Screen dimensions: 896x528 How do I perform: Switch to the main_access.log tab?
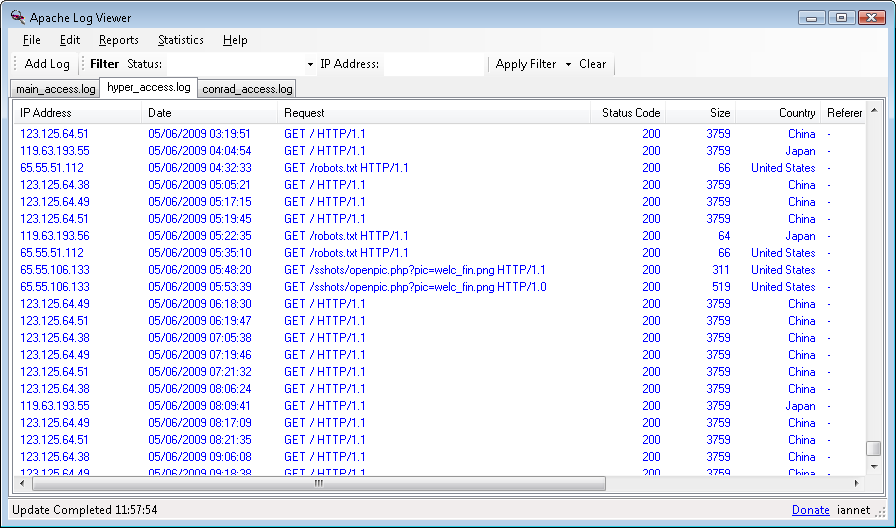pyautogui.click(x=55, y=89)
